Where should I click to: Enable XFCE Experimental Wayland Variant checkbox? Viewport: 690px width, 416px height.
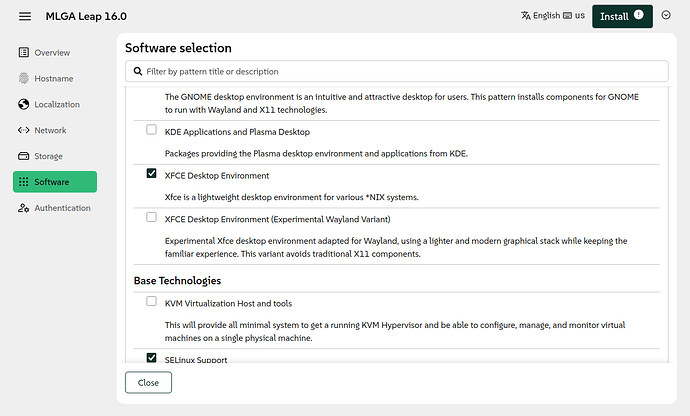click(151, 217)
